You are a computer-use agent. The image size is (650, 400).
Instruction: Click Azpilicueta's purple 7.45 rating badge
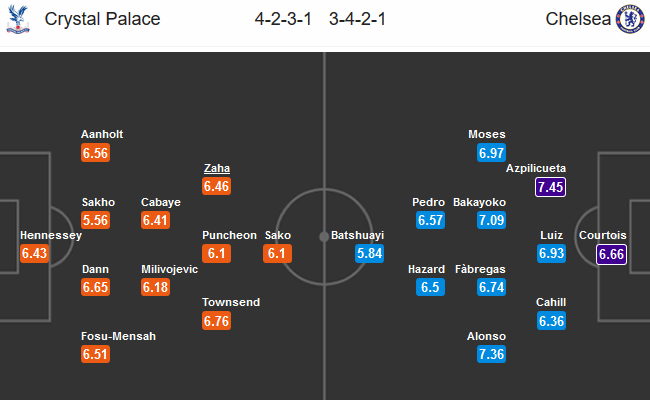(x=551, y=187)
